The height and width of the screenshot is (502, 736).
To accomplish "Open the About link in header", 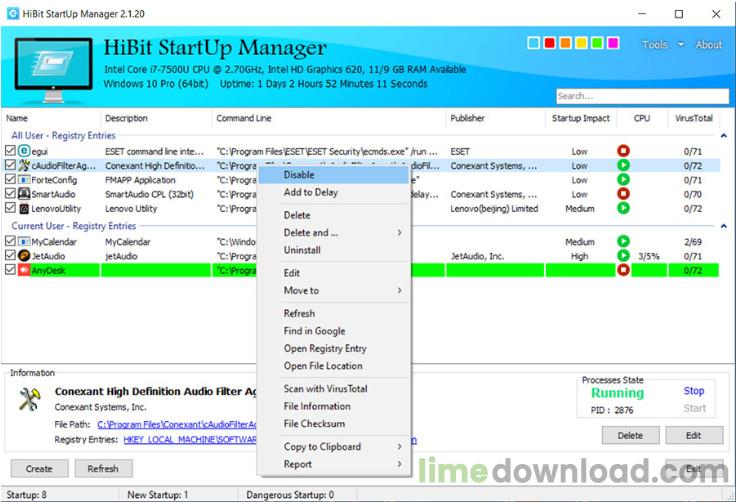I will pyautogui.click(x=709, y=45).
